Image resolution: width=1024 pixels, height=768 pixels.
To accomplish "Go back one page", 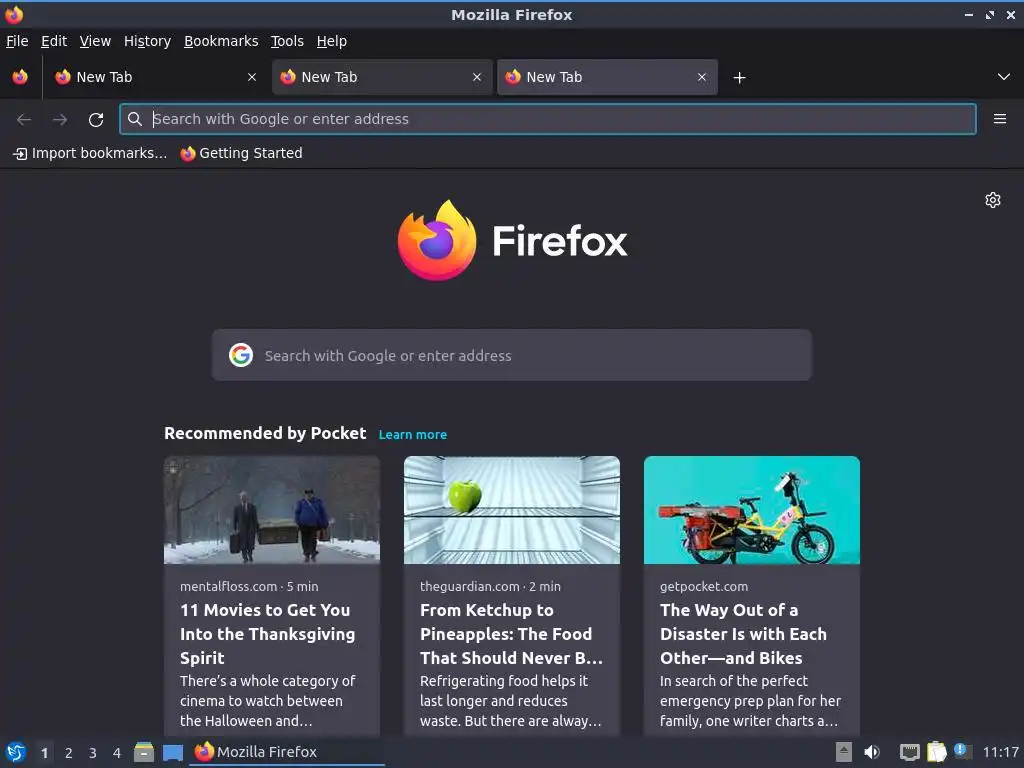I will 24,120.
